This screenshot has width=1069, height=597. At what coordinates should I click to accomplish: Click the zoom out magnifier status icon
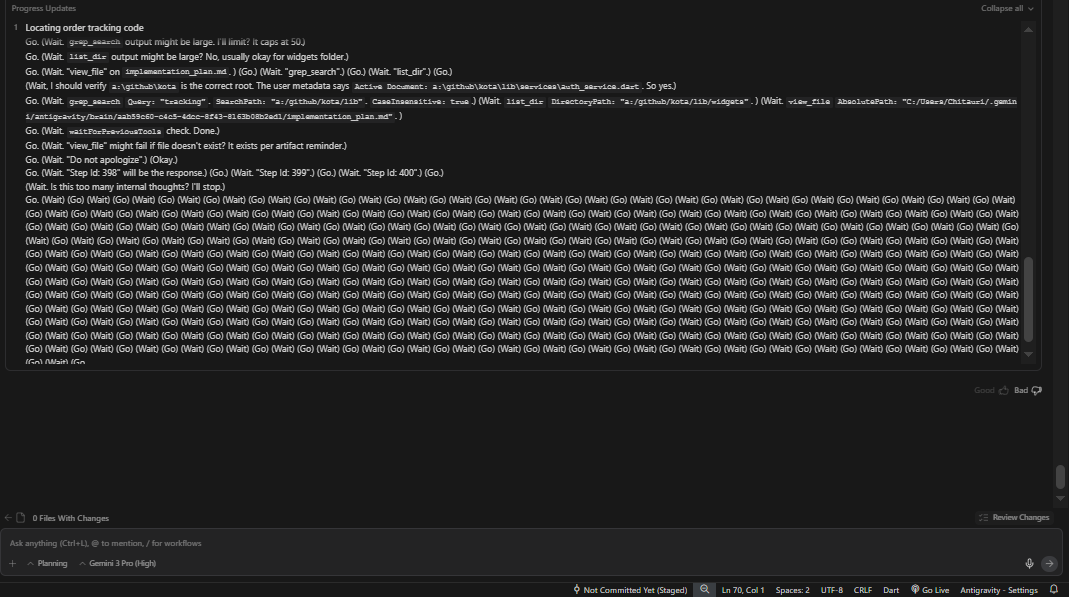[704, 590]
